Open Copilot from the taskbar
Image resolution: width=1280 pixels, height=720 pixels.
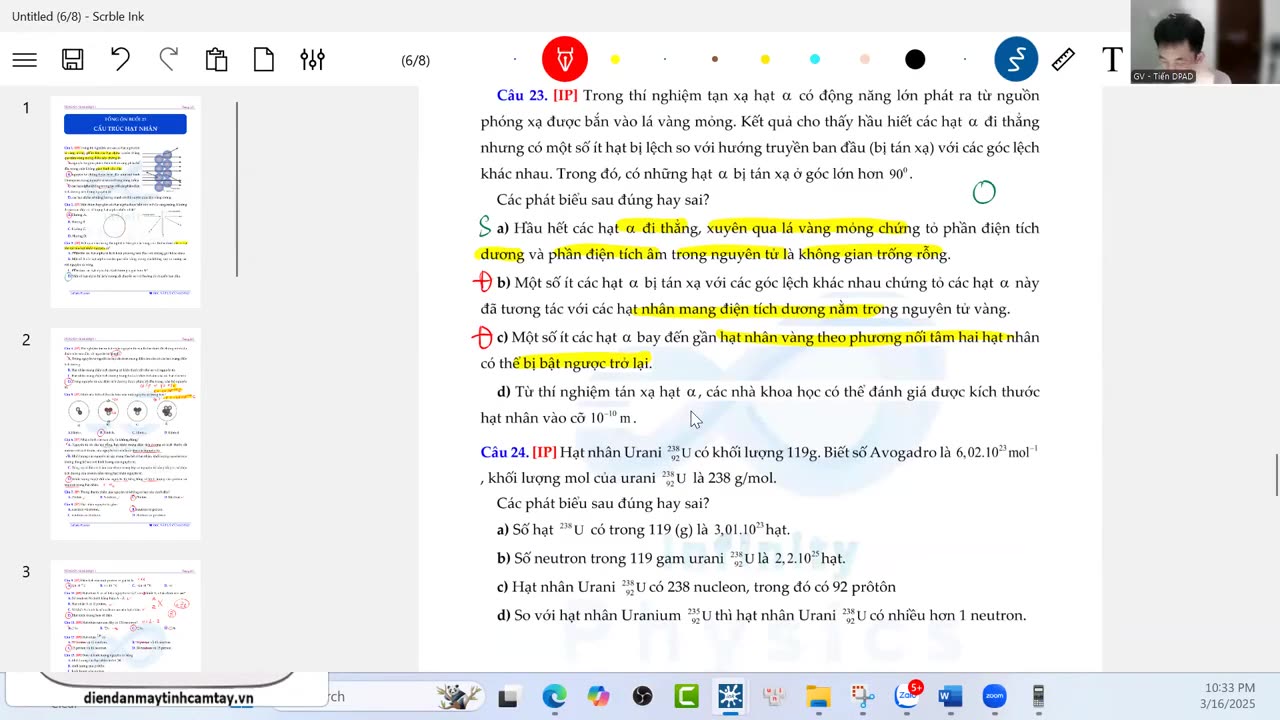[598, 696]
